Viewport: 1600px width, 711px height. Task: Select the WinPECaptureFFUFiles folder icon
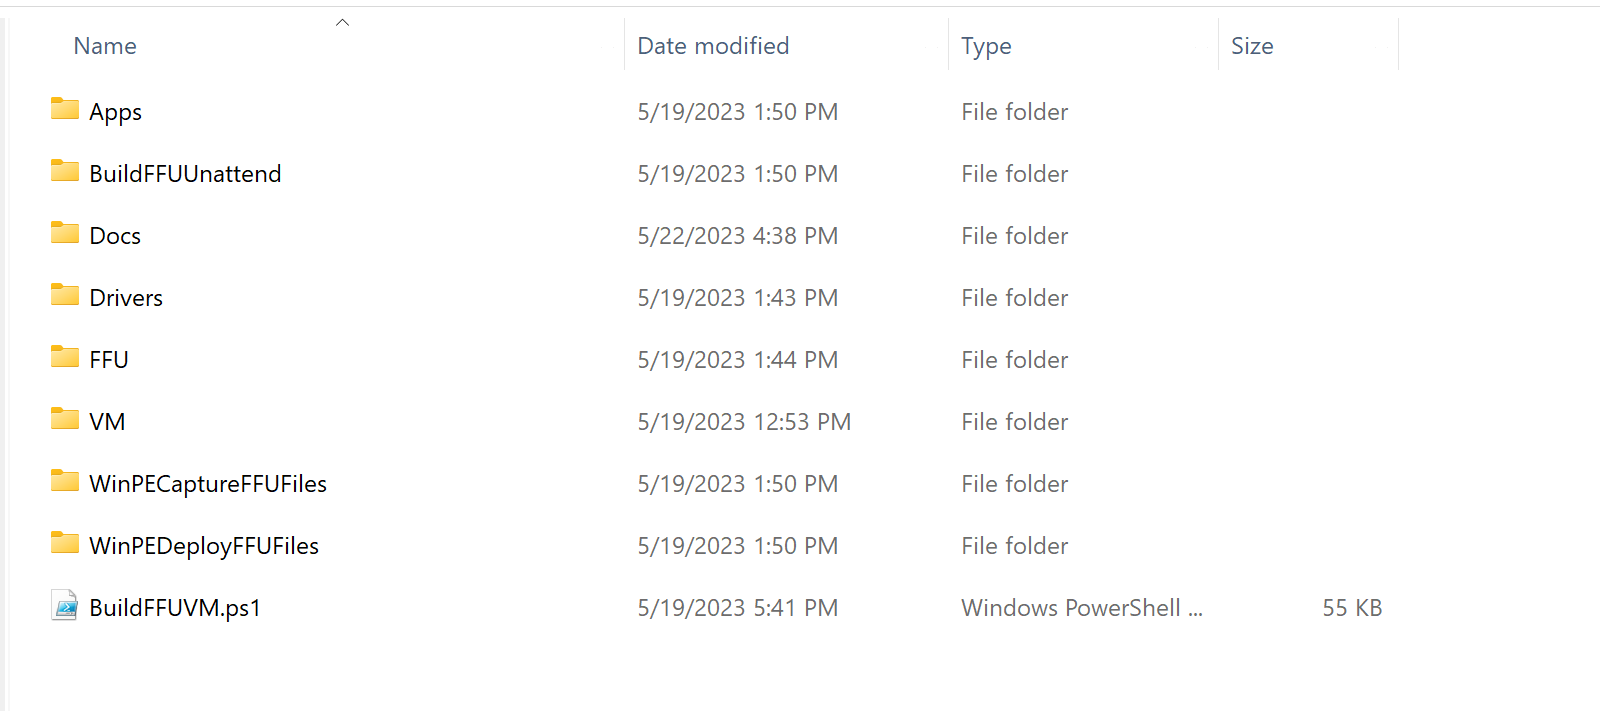coord(63,483)
